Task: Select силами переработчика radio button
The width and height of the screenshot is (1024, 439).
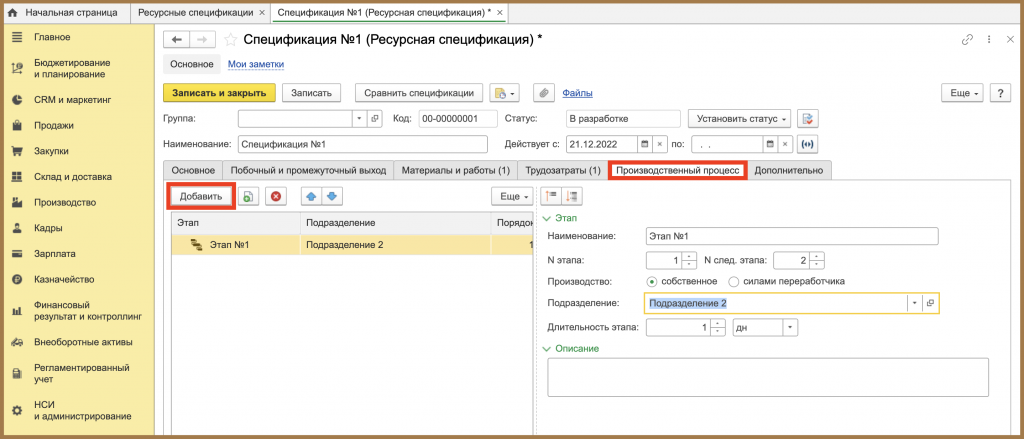Action: tap(733, 282)
